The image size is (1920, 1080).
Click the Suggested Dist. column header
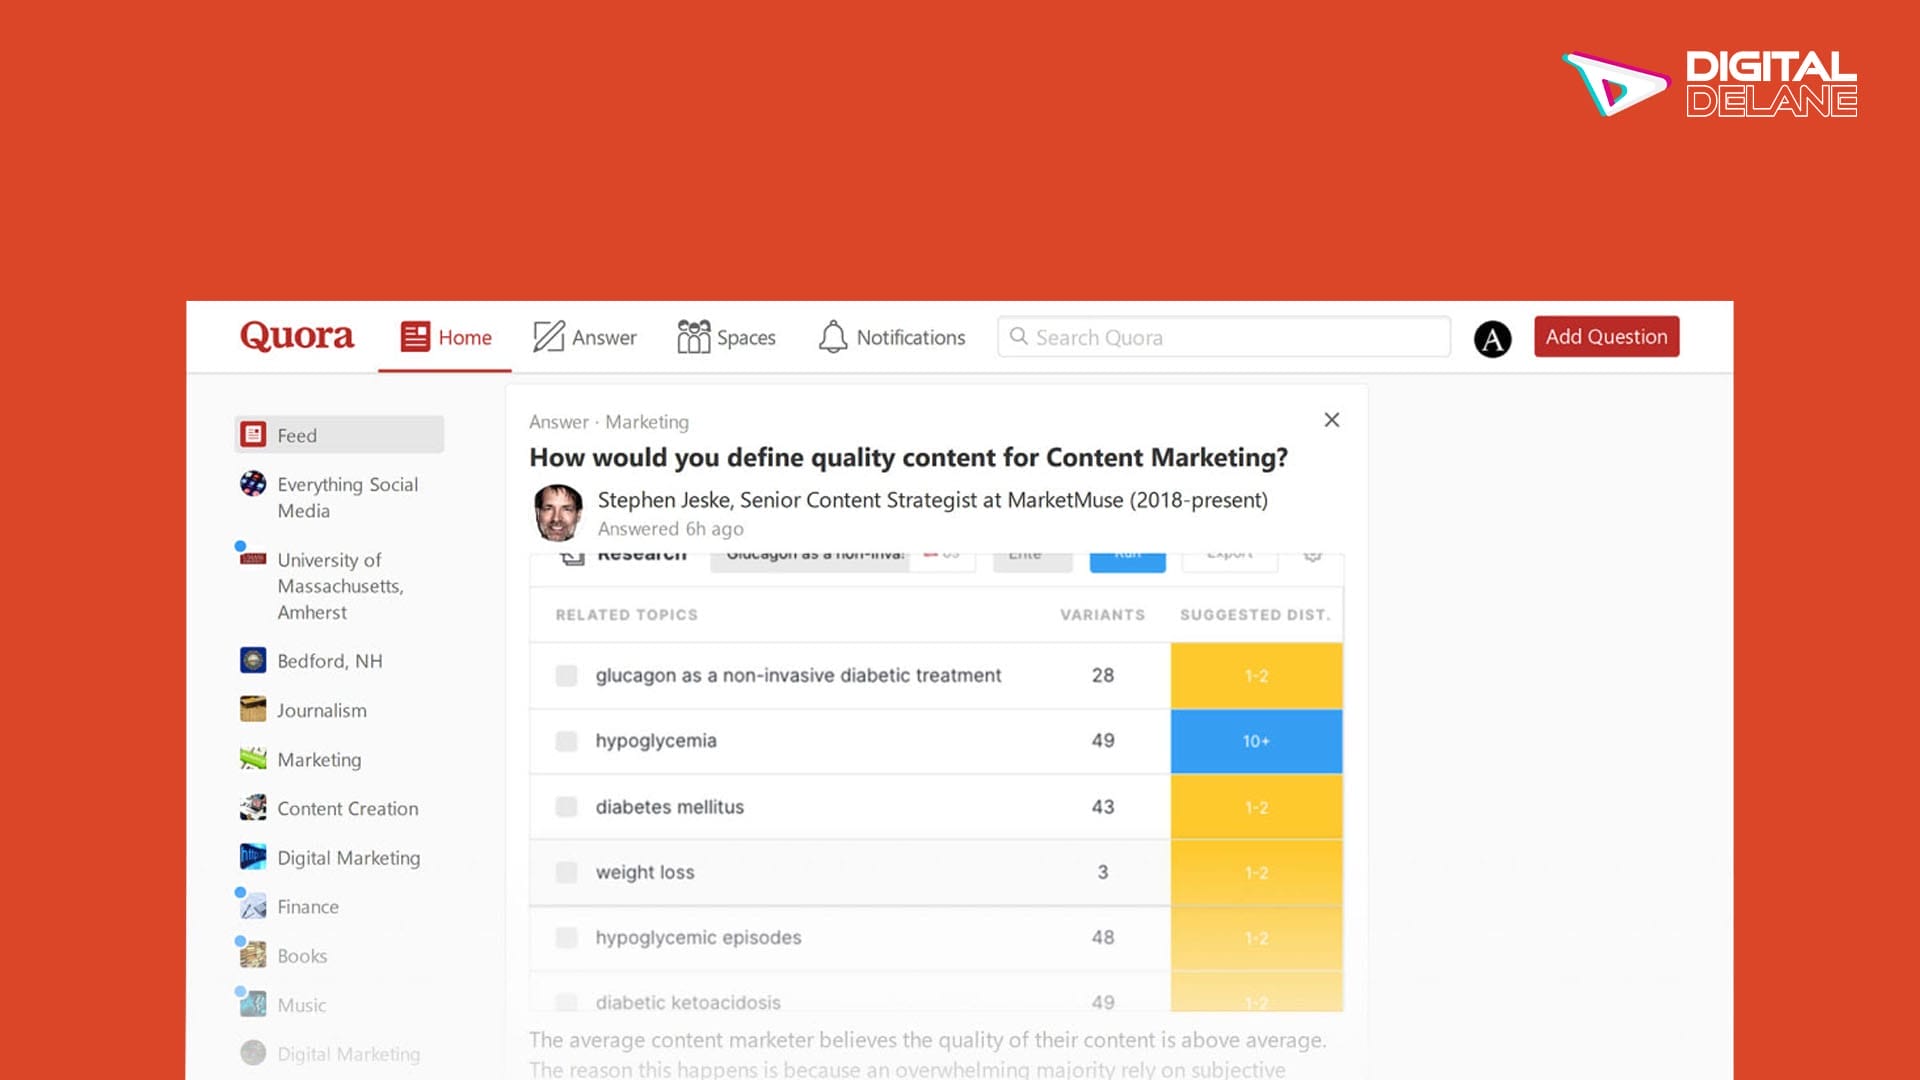[x=1255, y=615]
